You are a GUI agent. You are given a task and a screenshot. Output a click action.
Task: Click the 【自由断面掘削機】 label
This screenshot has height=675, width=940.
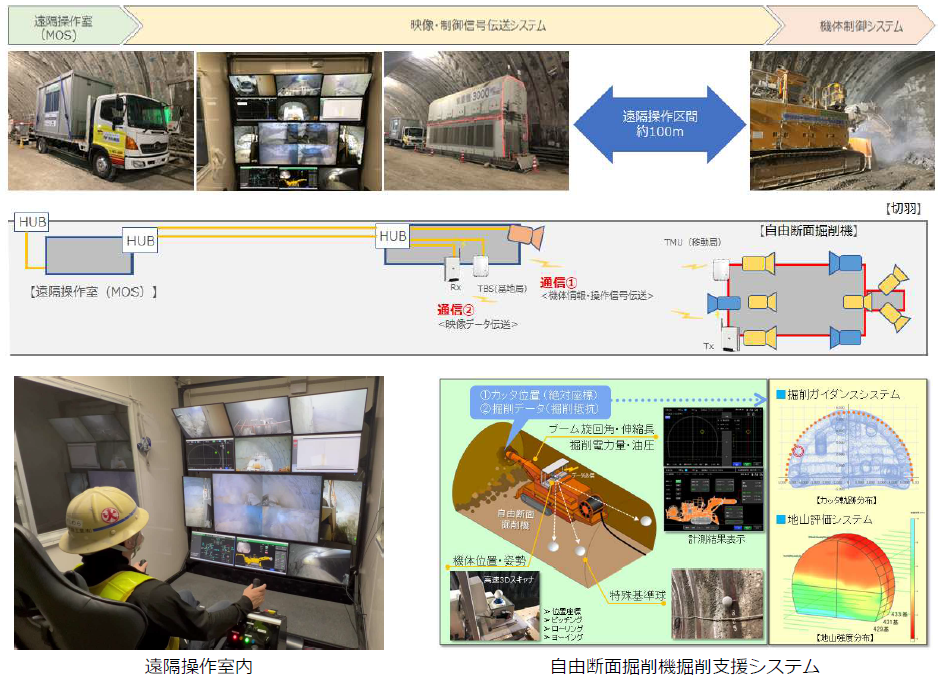click(808, 230)
